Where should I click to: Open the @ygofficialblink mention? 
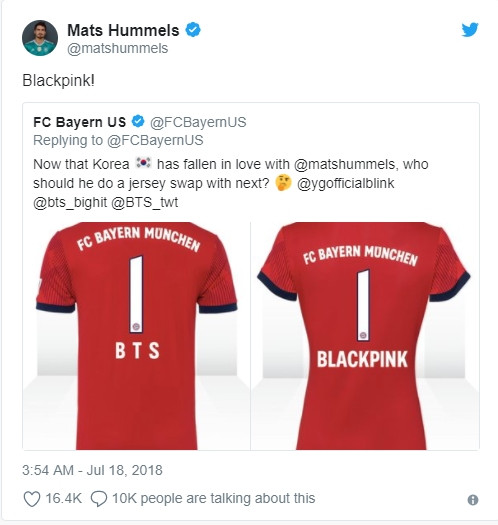(345, 183)
